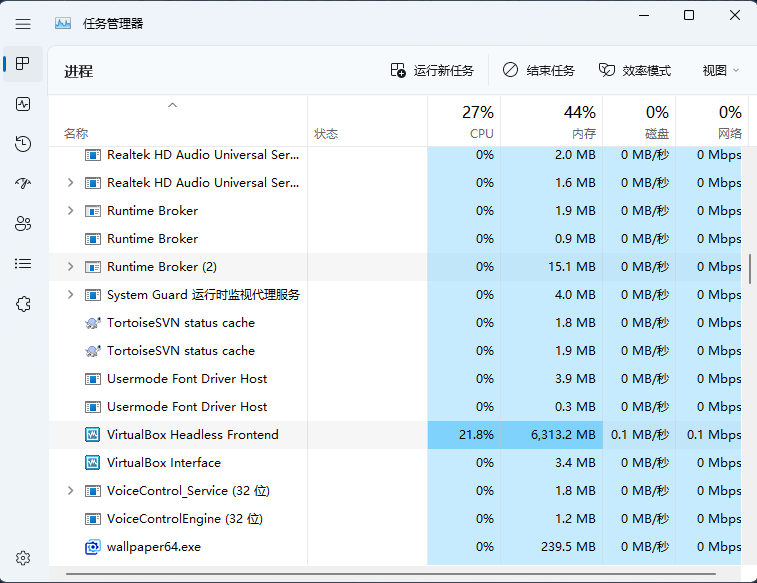Open the Performance page in sidebar
The width and height of the screenshot is (757, 583).
(x=23, y=104)
